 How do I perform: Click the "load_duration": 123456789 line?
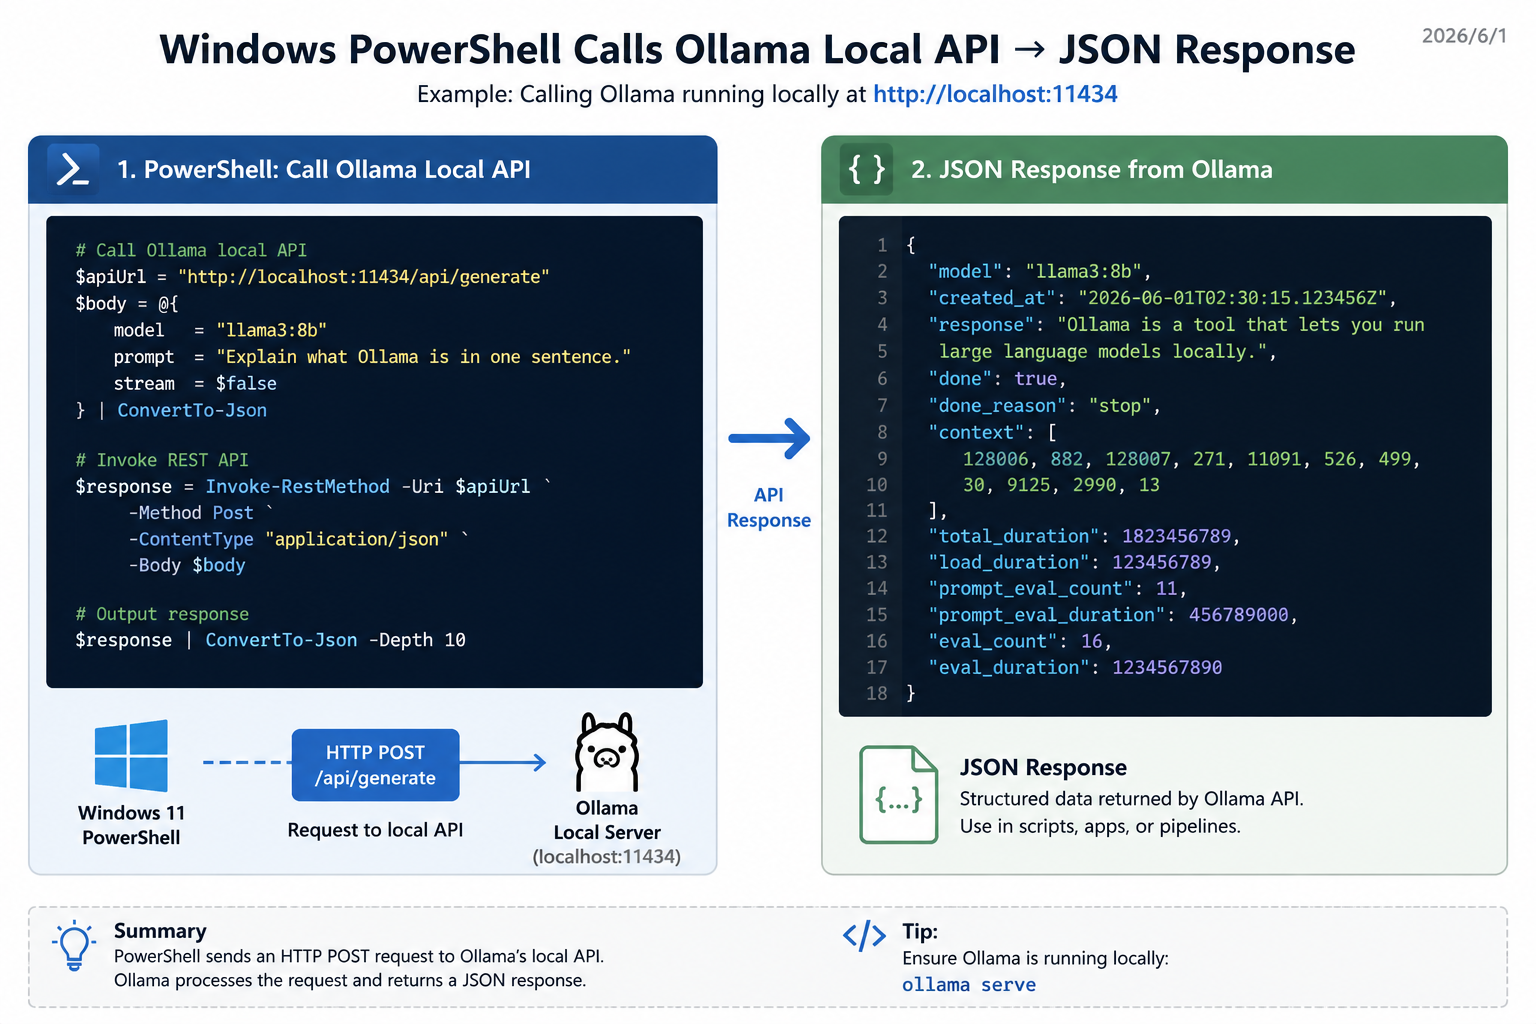[1075, 563]
